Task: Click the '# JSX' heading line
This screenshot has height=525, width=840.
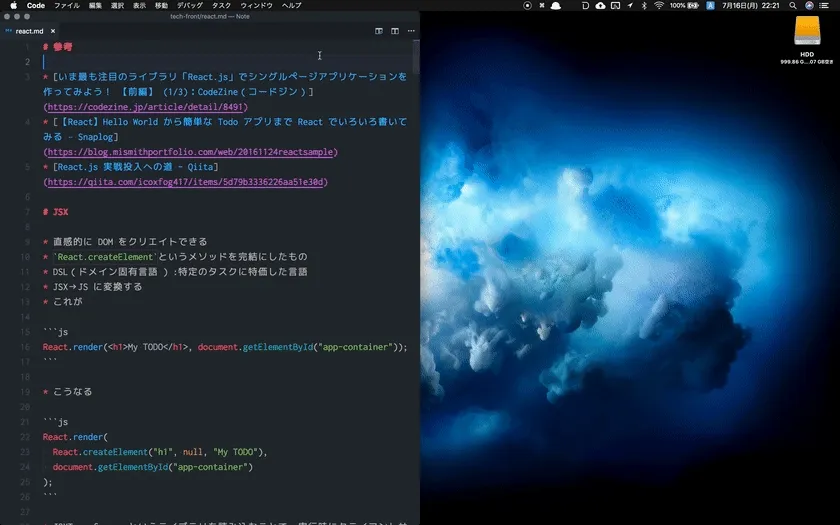Action: pos(55,212)
